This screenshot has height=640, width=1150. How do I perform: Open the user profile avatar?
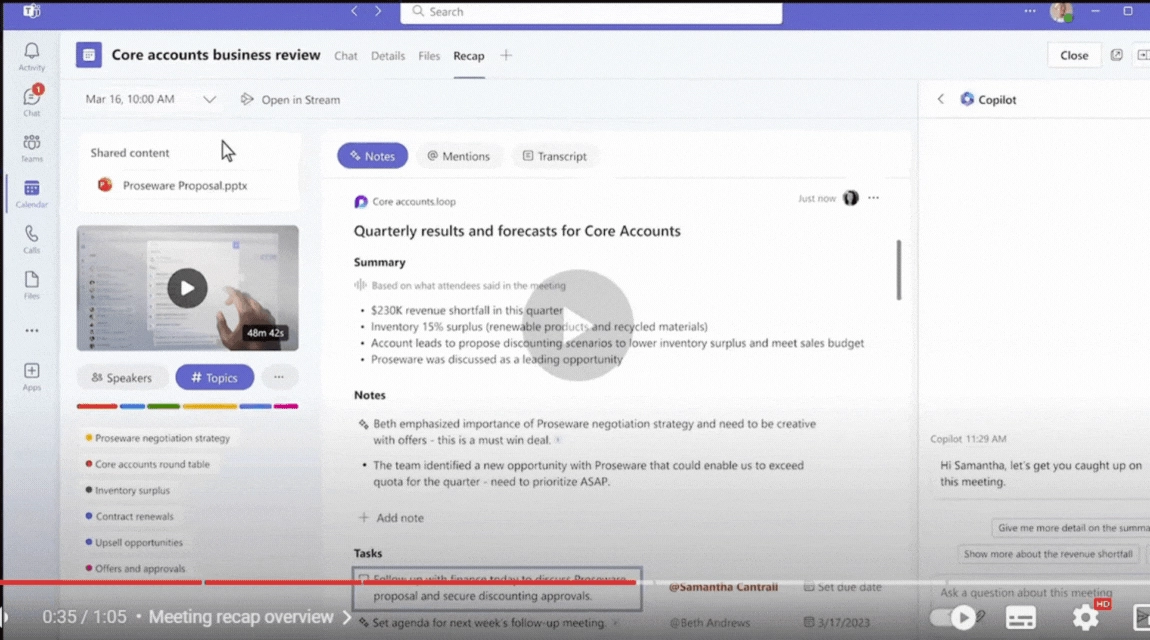(x=1061, y=11)
